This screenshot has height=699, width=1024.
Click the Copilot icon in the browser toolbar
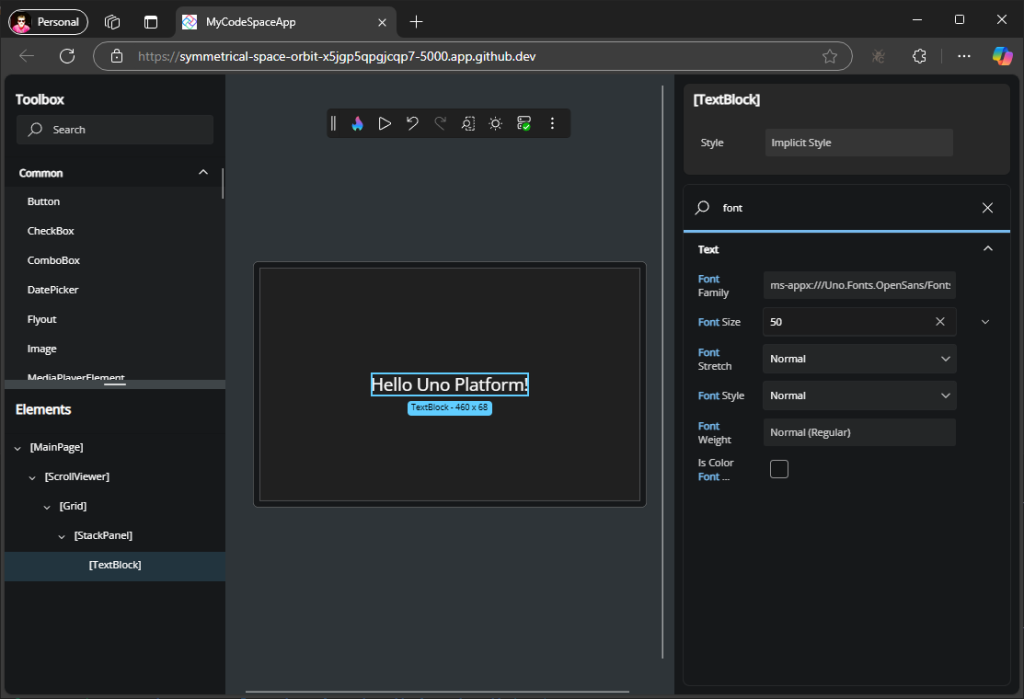coord(1003,56)
